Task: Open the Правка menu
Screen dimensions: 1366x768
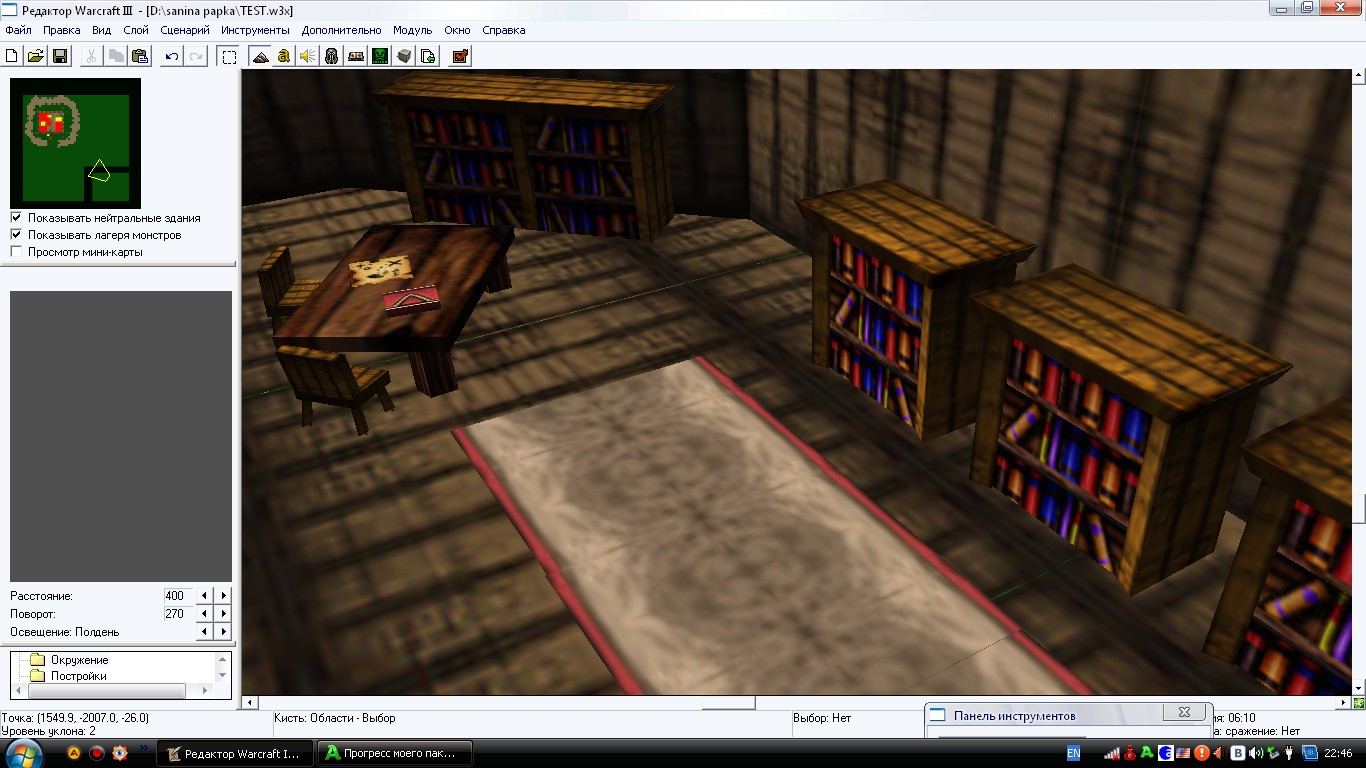Action: 61,30
